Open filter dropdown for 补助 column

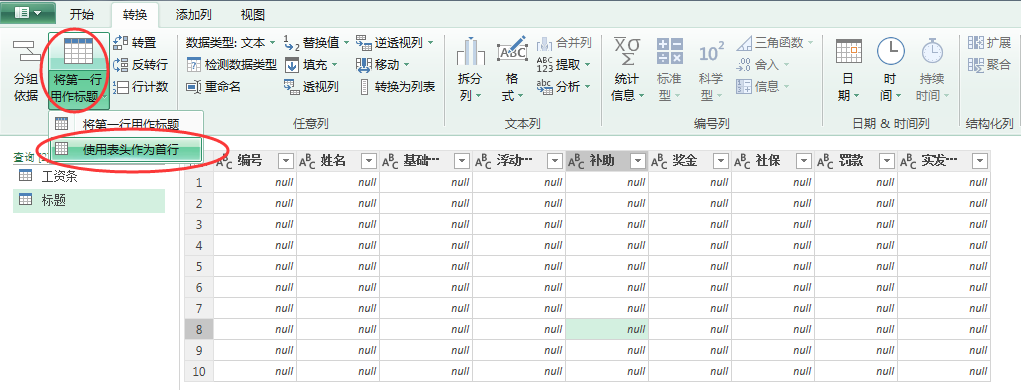638,161
